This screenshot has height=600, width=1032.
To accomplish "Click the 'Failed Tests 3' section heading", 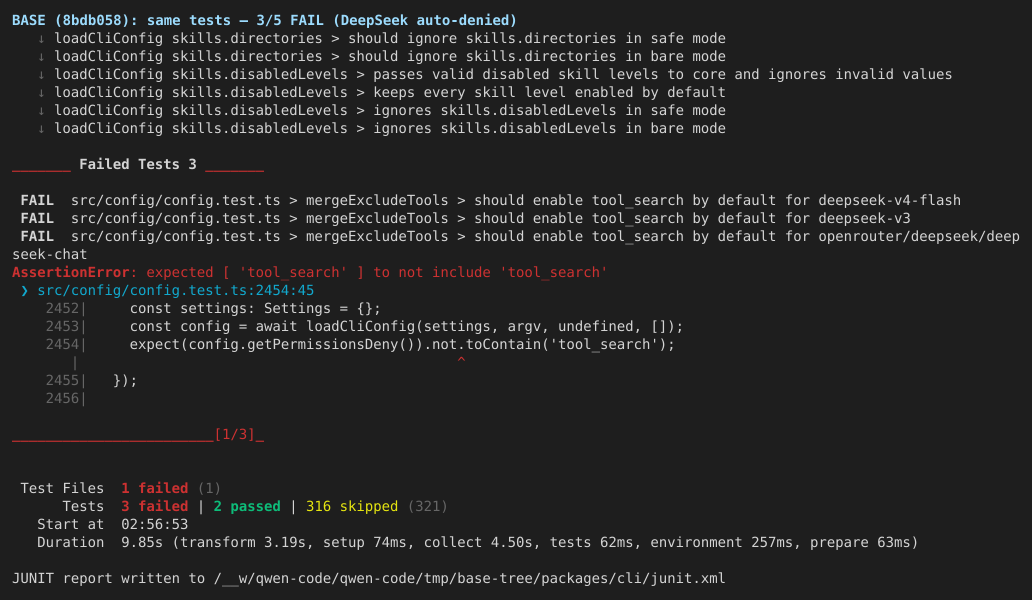I will point(138,164).
